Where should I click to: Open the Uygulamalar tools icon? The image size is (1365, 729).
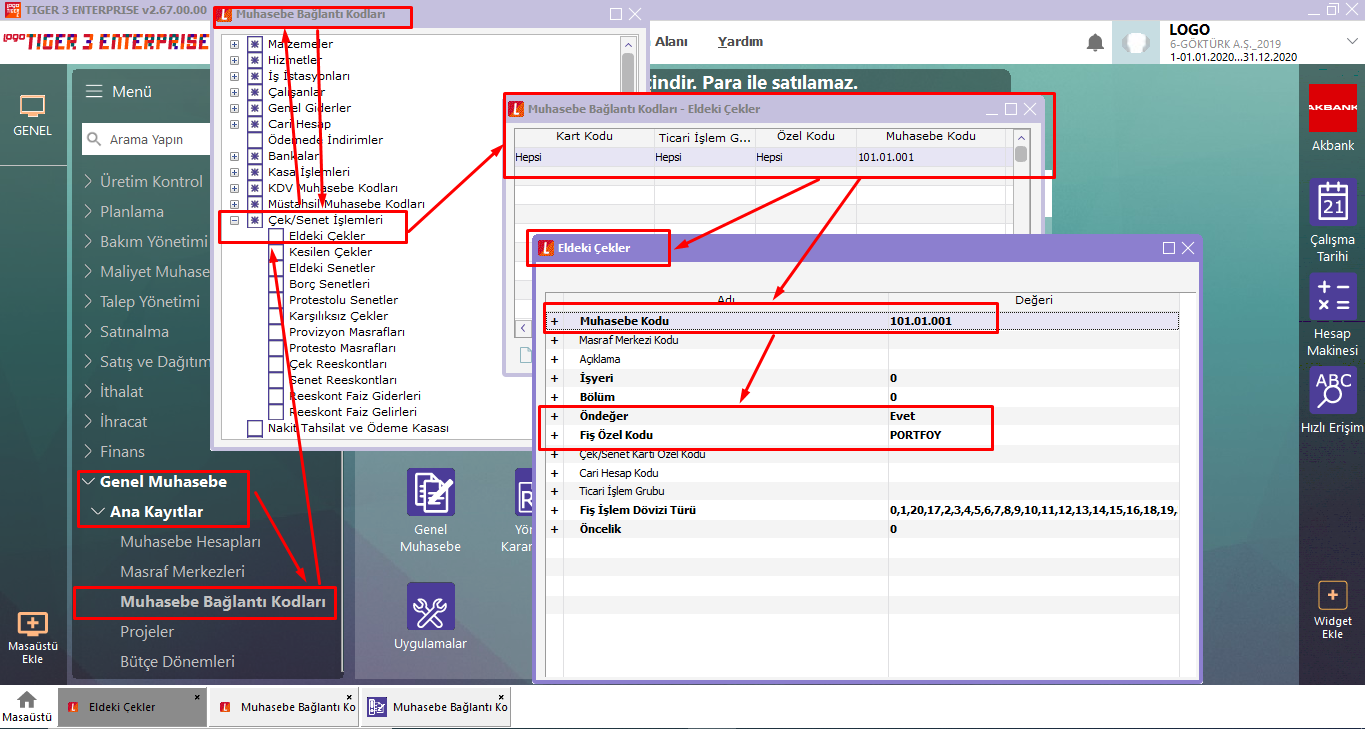pyautogui.click(x=431, y=606)
